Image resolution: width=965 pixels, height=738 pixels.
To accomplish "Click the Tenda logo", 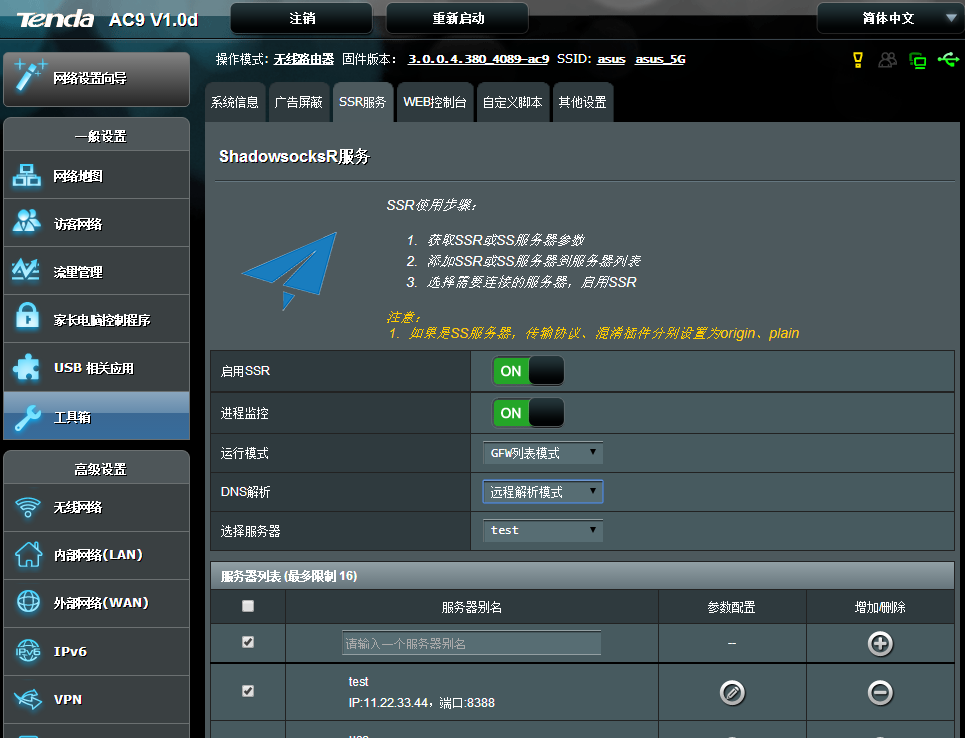I will click(55, 19).
